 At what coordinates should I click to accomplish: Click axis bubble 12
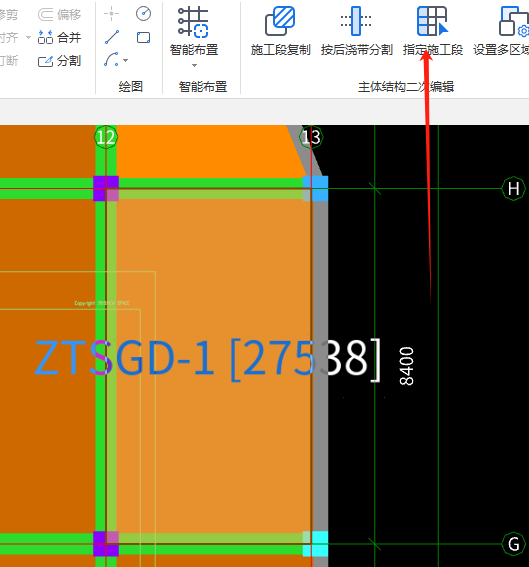[106, 137]
